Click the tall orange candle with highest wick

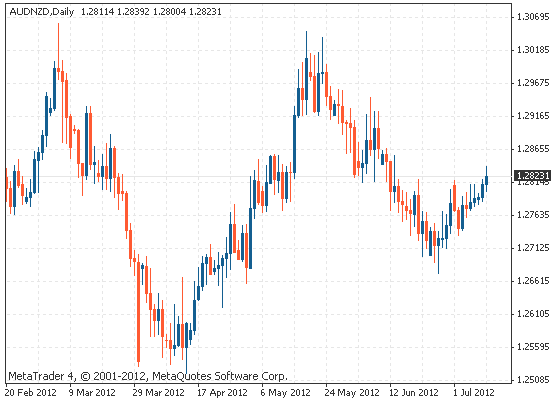(58, 70)
